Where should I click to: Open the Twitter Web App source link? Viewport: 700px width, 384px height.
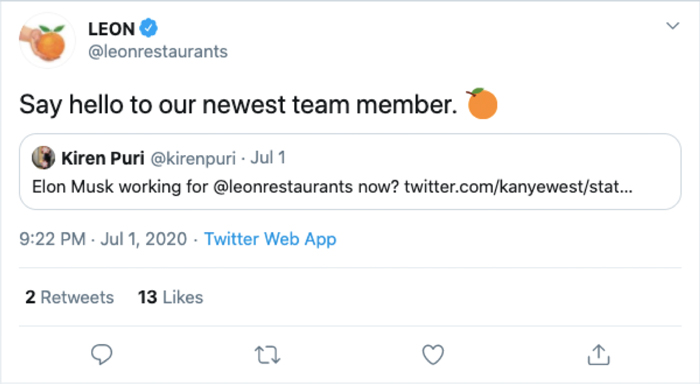tap(270, 239)
